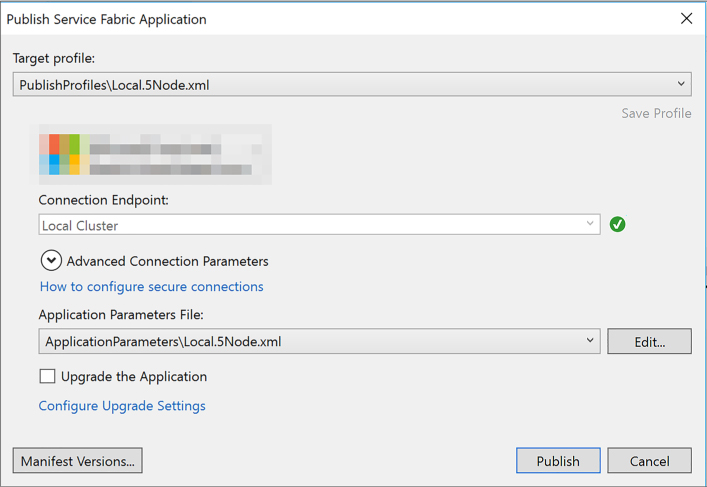Open the Target profile dropdown

pyautogui.click(x=352, y=84)
